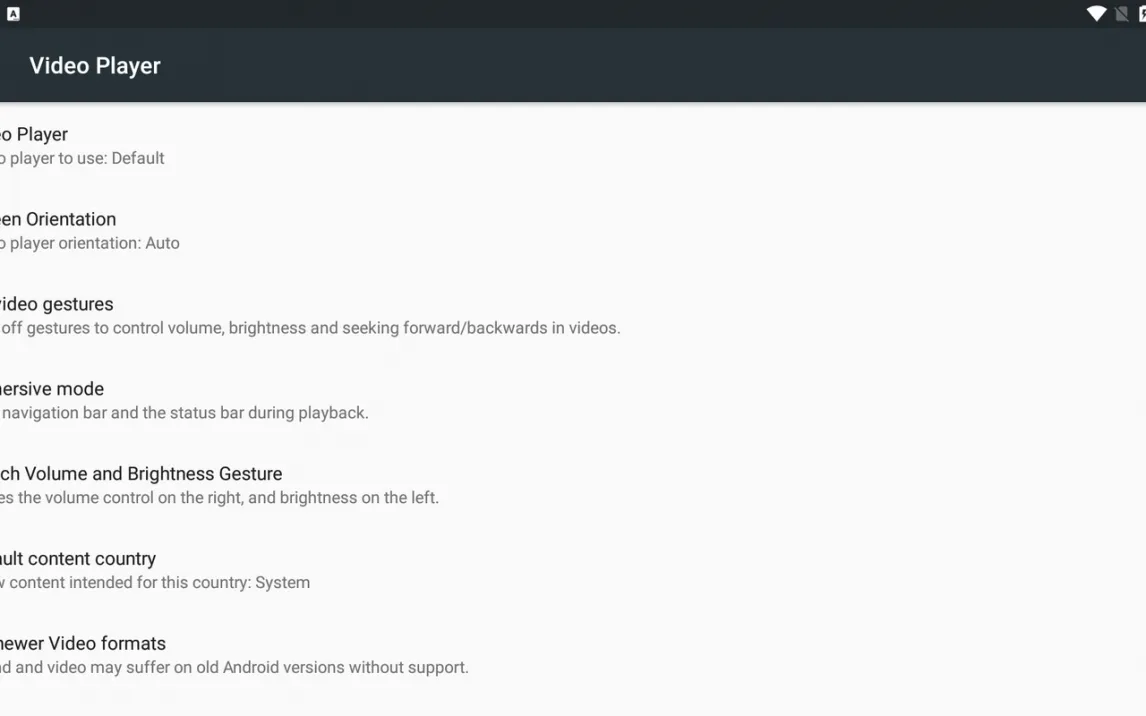Click 'player orientation: Auto' subtitle
Viewport: 1146px width, 716px height.
click(92, 243)
